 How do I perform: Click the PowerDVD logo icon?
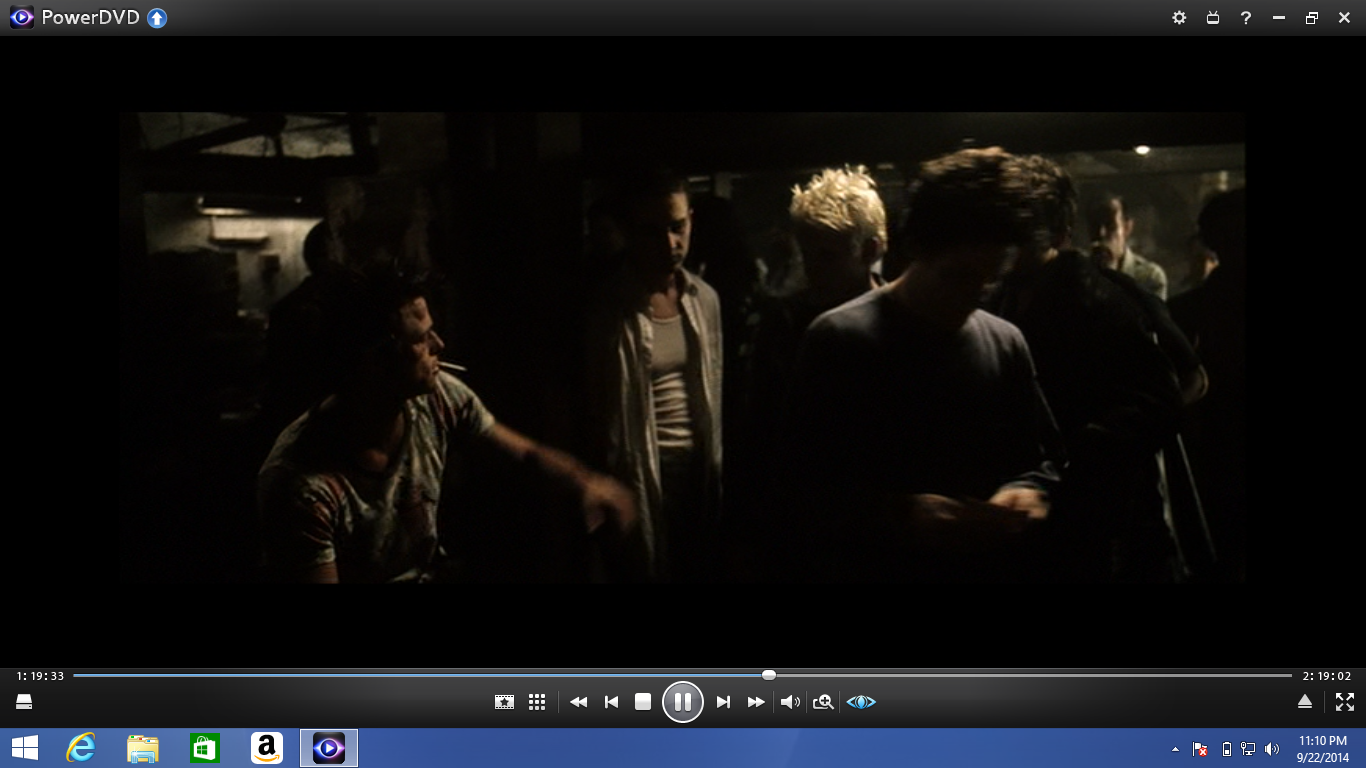21,17
